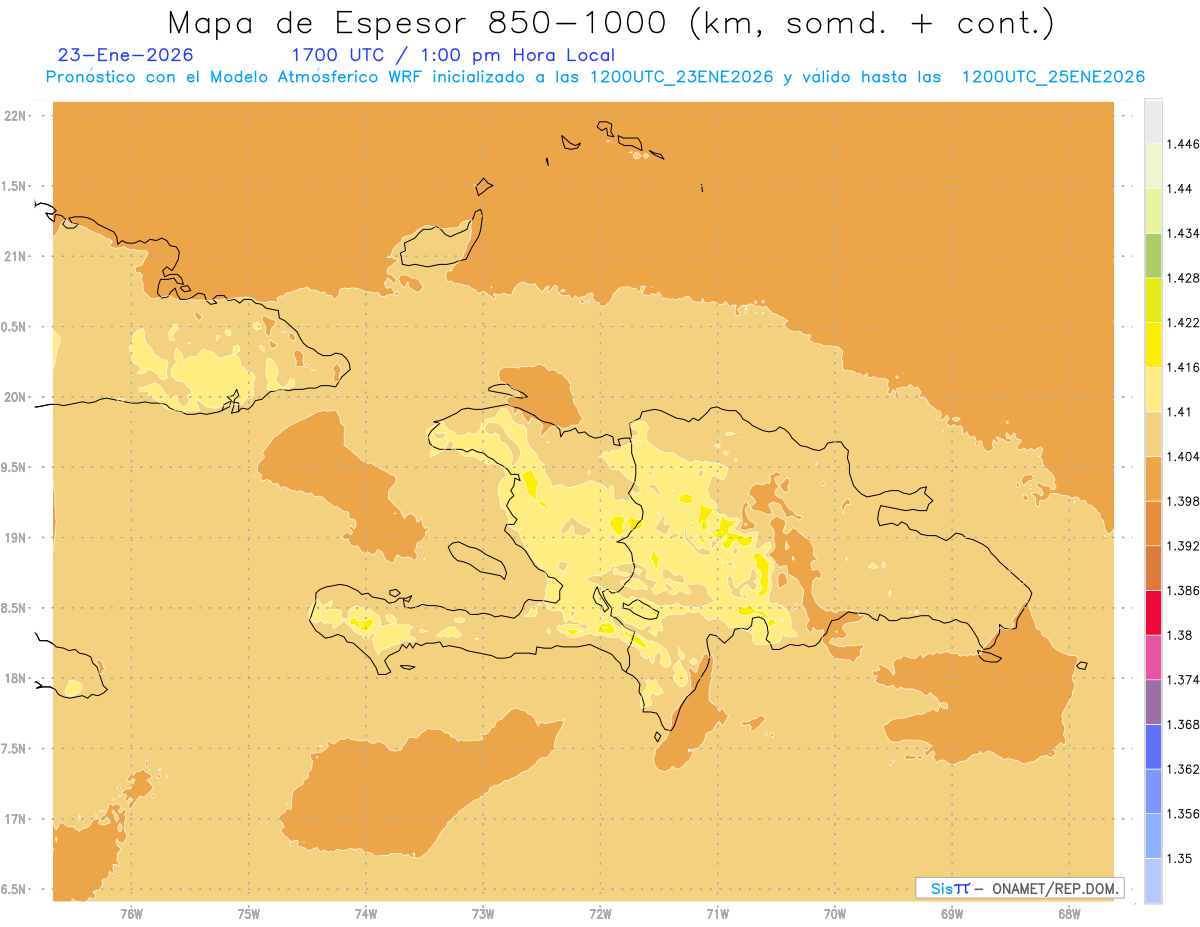Pick the pink swatch in the color scale
Image resolution: width=1200 pixels, height=927 pixels.
1153,657
